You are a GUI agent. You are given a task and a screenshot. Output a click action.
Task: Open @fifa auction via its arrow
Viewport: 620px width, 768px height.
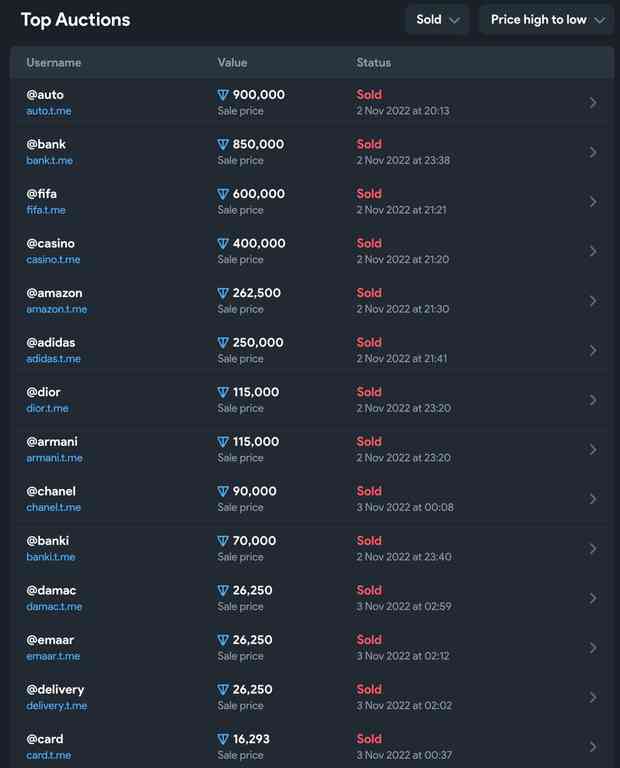point(593,202)
